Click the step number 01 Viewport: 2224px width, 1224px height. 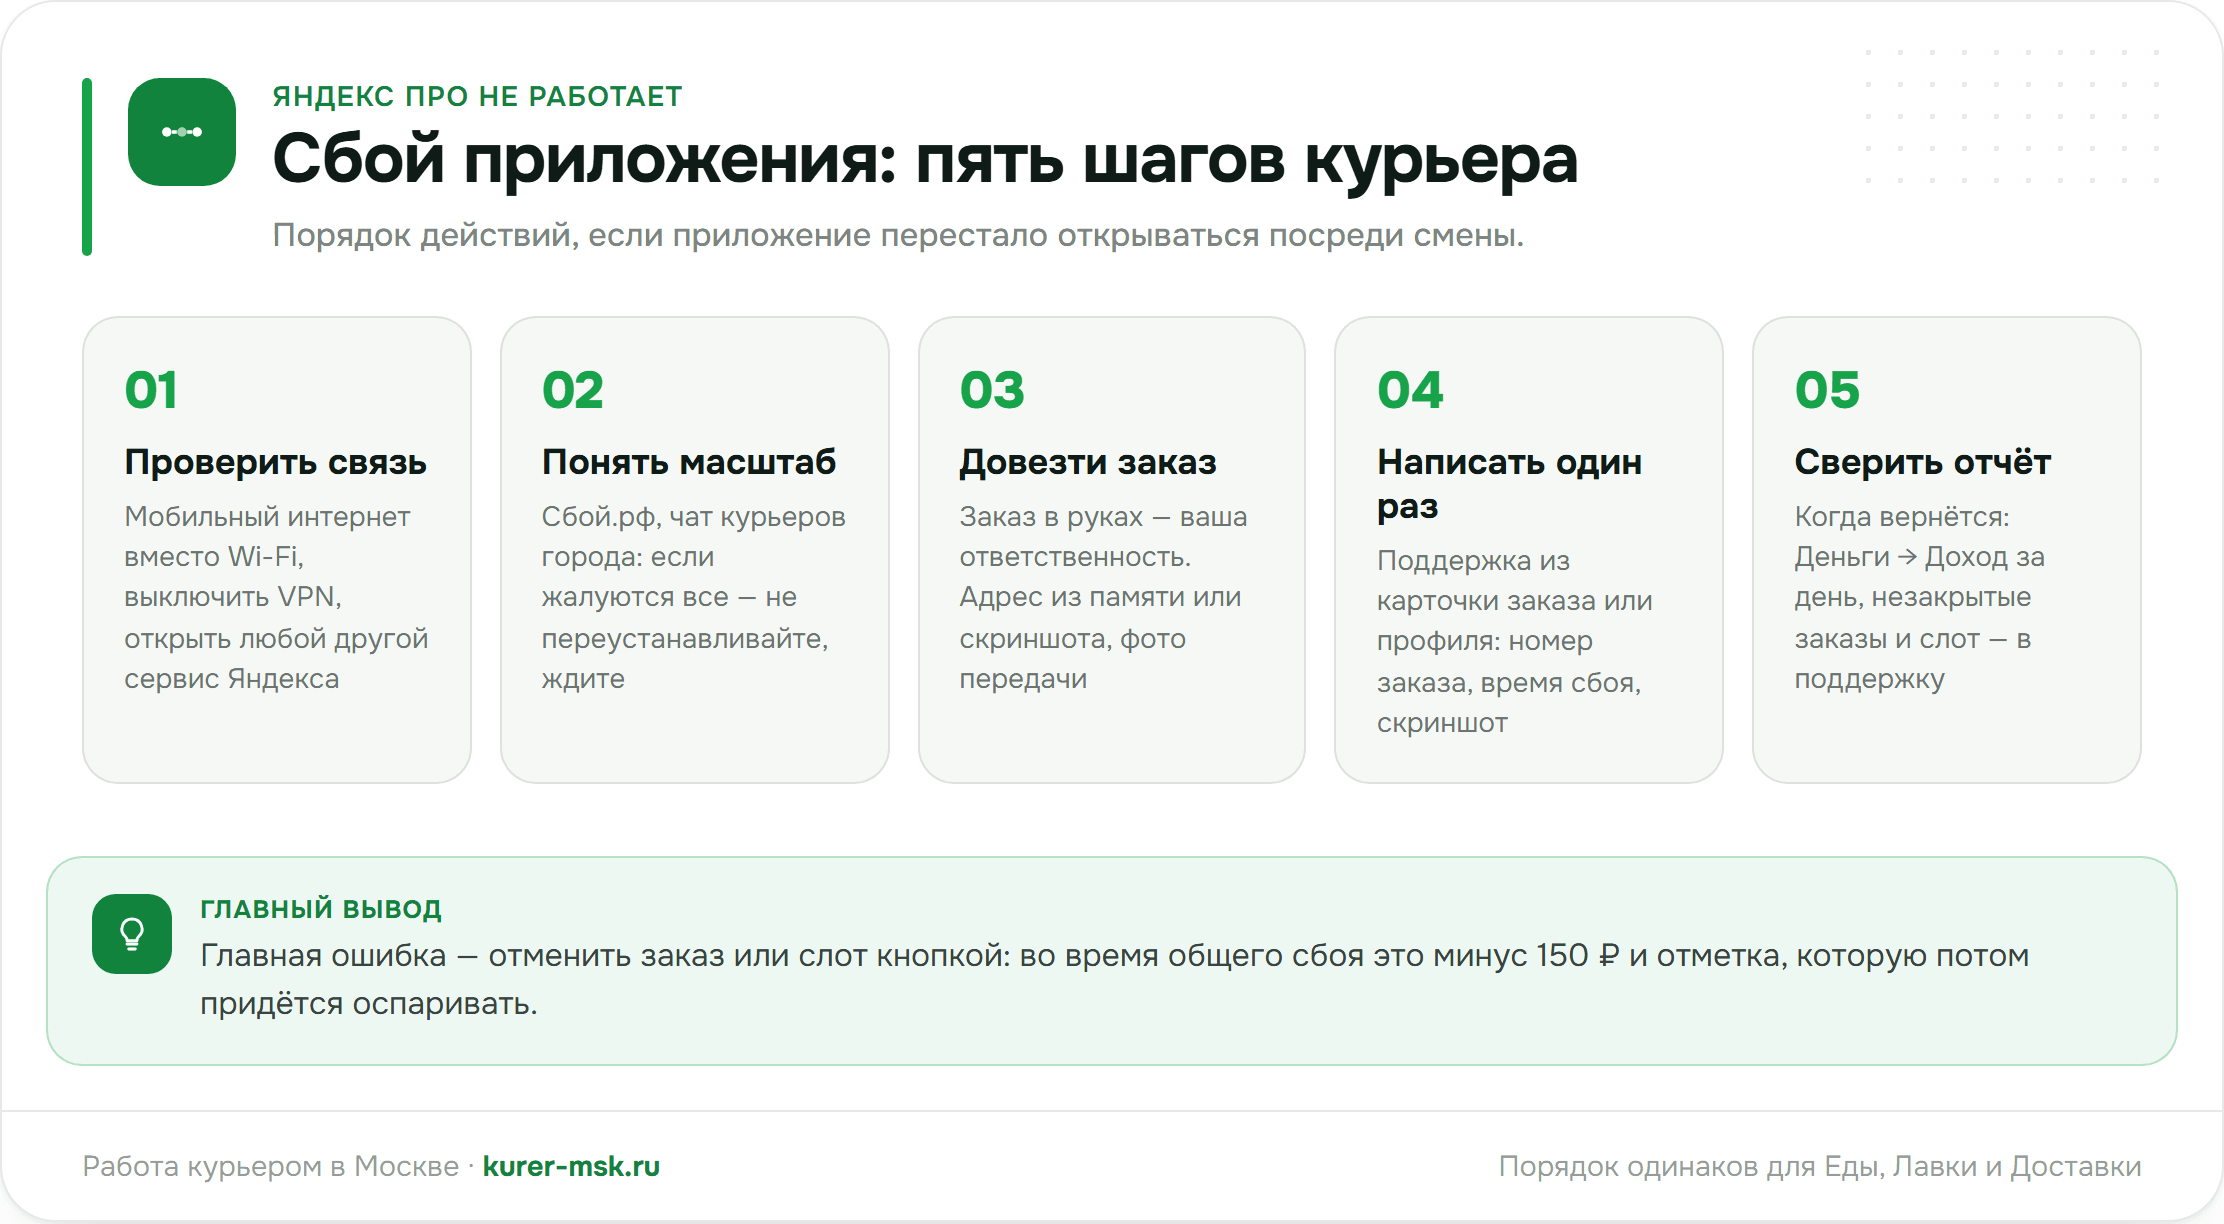tap(151, 390)
